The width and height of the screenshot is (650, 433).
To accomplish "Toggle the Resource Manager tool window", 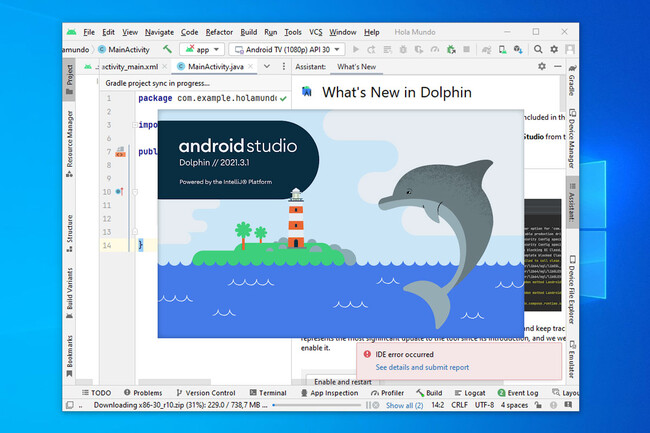I will click(x=69, y=144).
